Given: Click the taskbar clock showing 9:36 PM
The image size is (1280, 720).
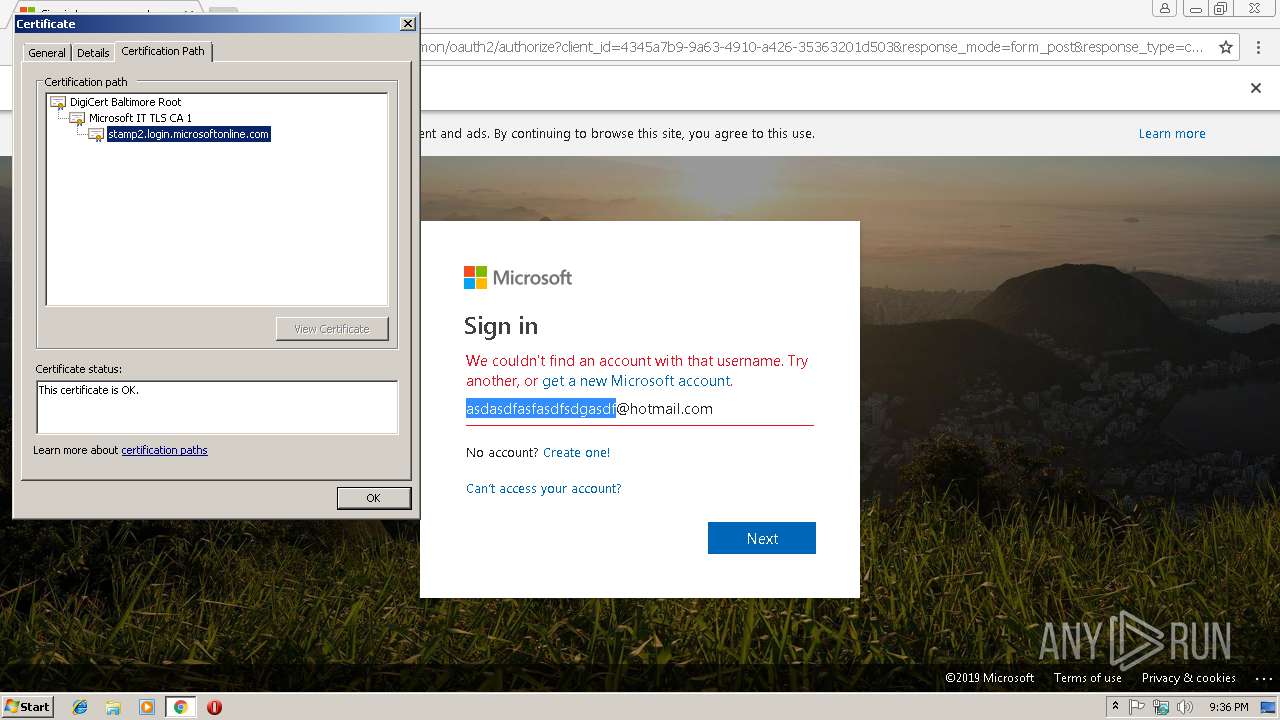Looking at the screenshot, I should (1229, 707).
